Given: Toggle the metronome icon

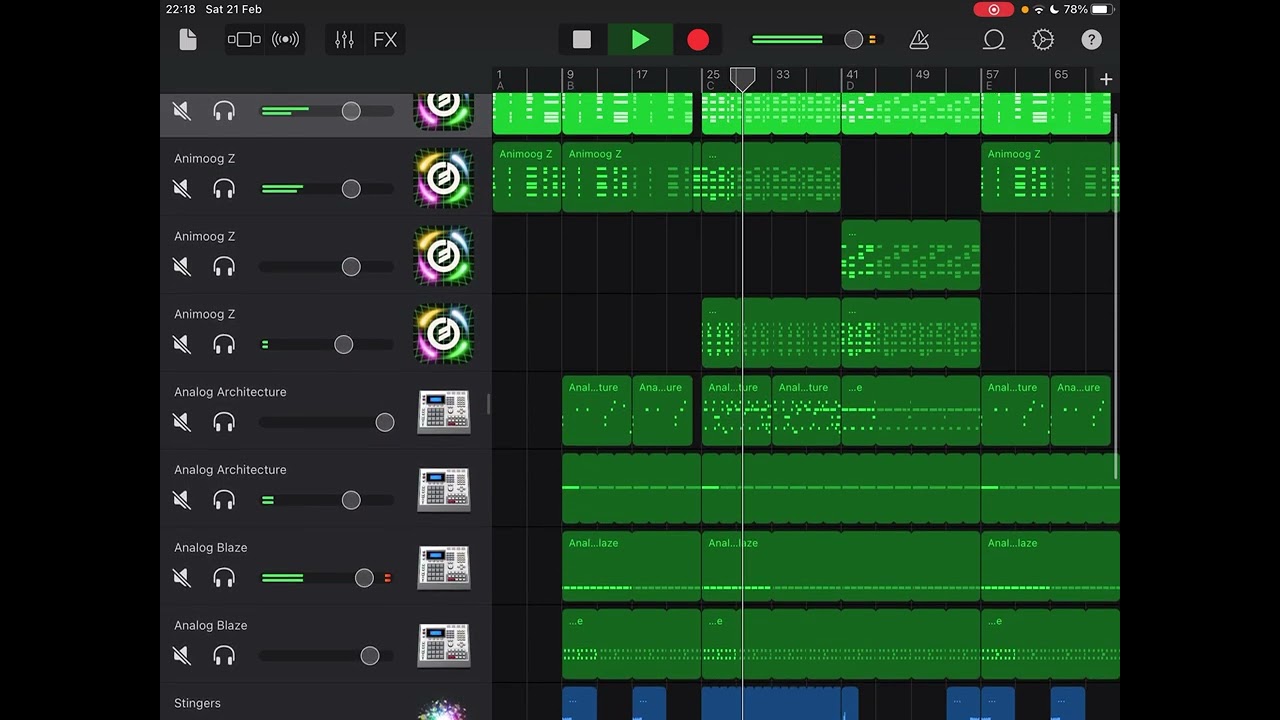Looking at the screenshot, I should (x=919, y=40).
